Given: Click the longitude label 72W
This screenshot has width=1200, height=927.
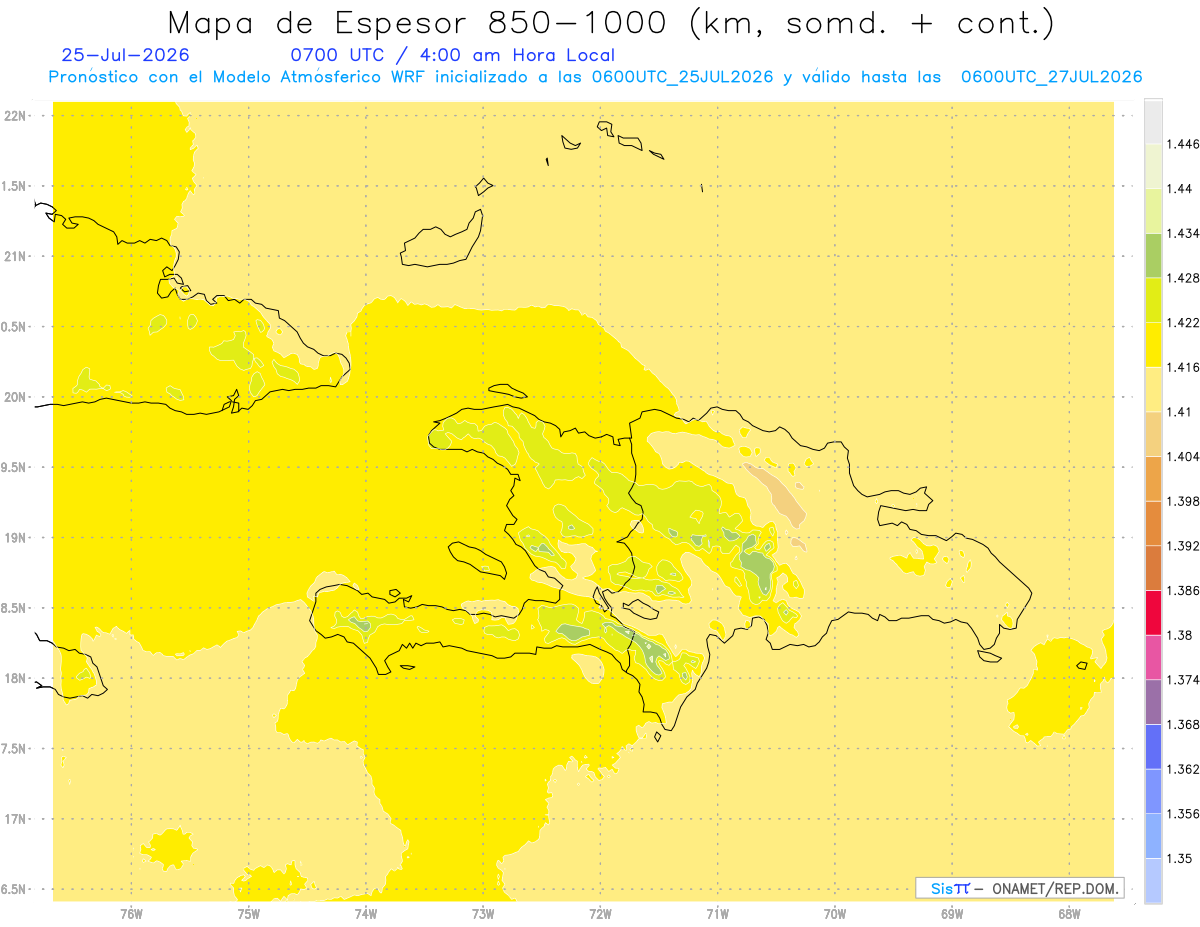Looking at the screenshot, I should (x=600, y=915).
